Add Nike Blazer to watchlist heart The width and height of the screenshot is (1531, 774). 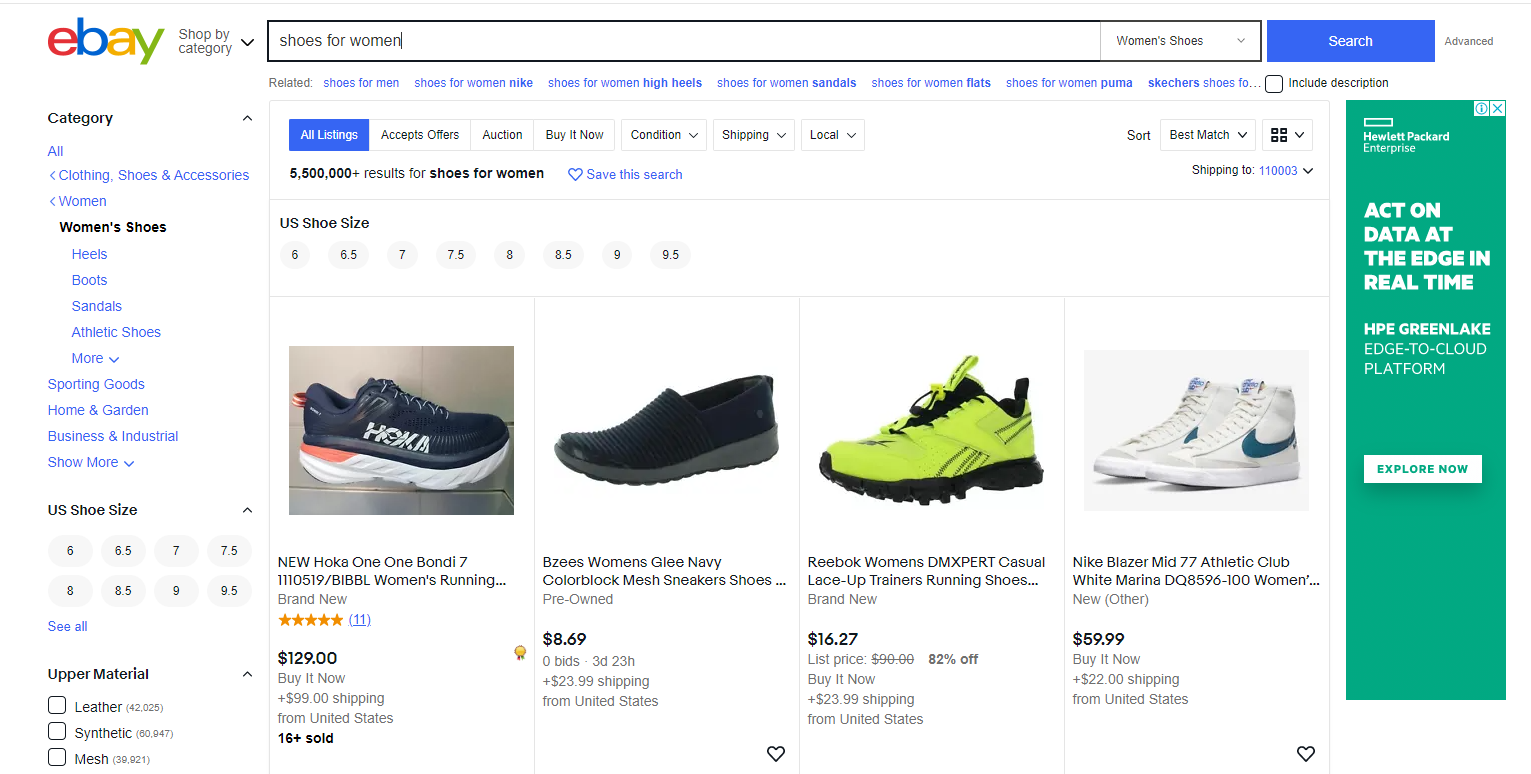click(1305, 754)
